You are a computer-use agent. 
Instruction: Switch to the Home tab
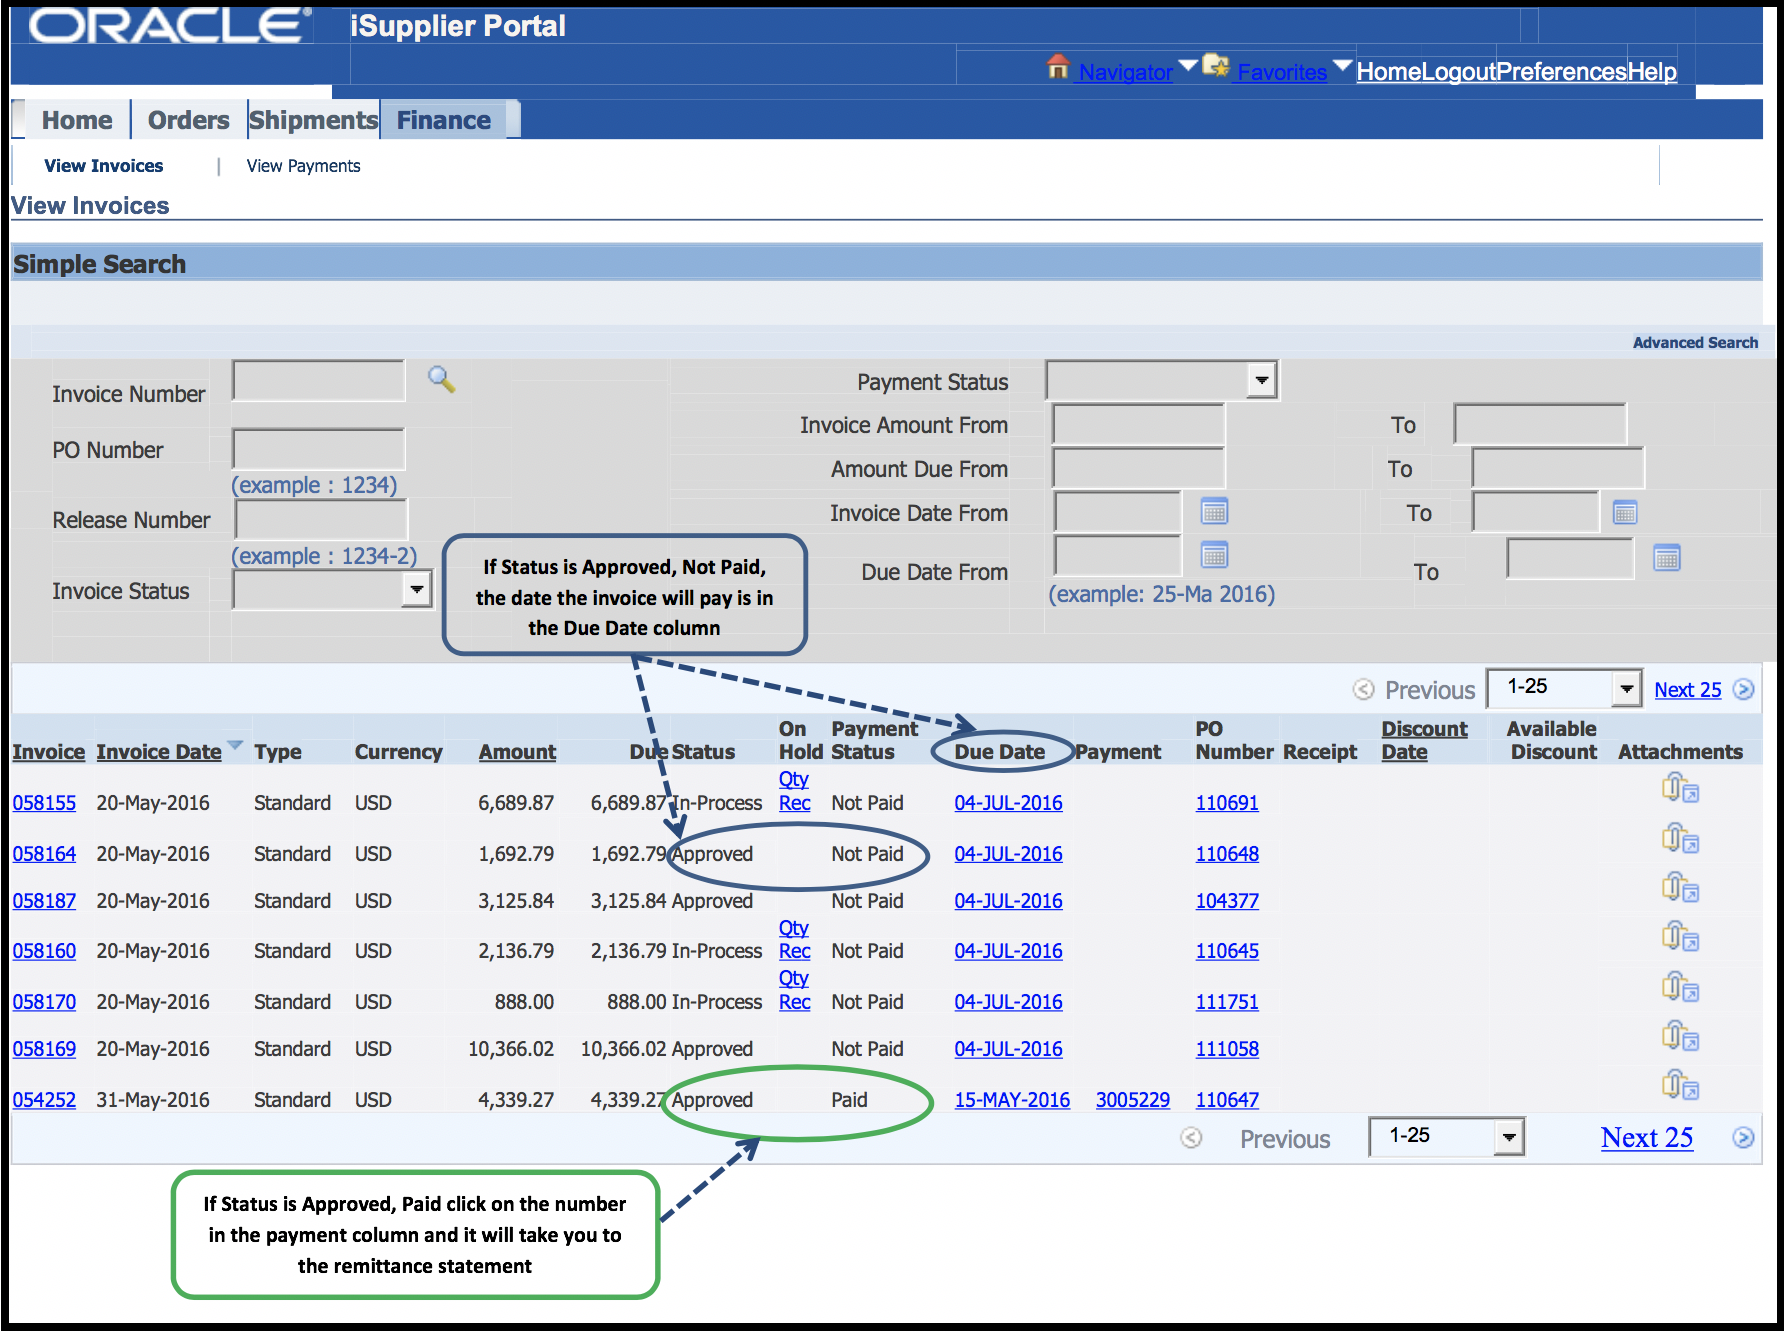77,120
